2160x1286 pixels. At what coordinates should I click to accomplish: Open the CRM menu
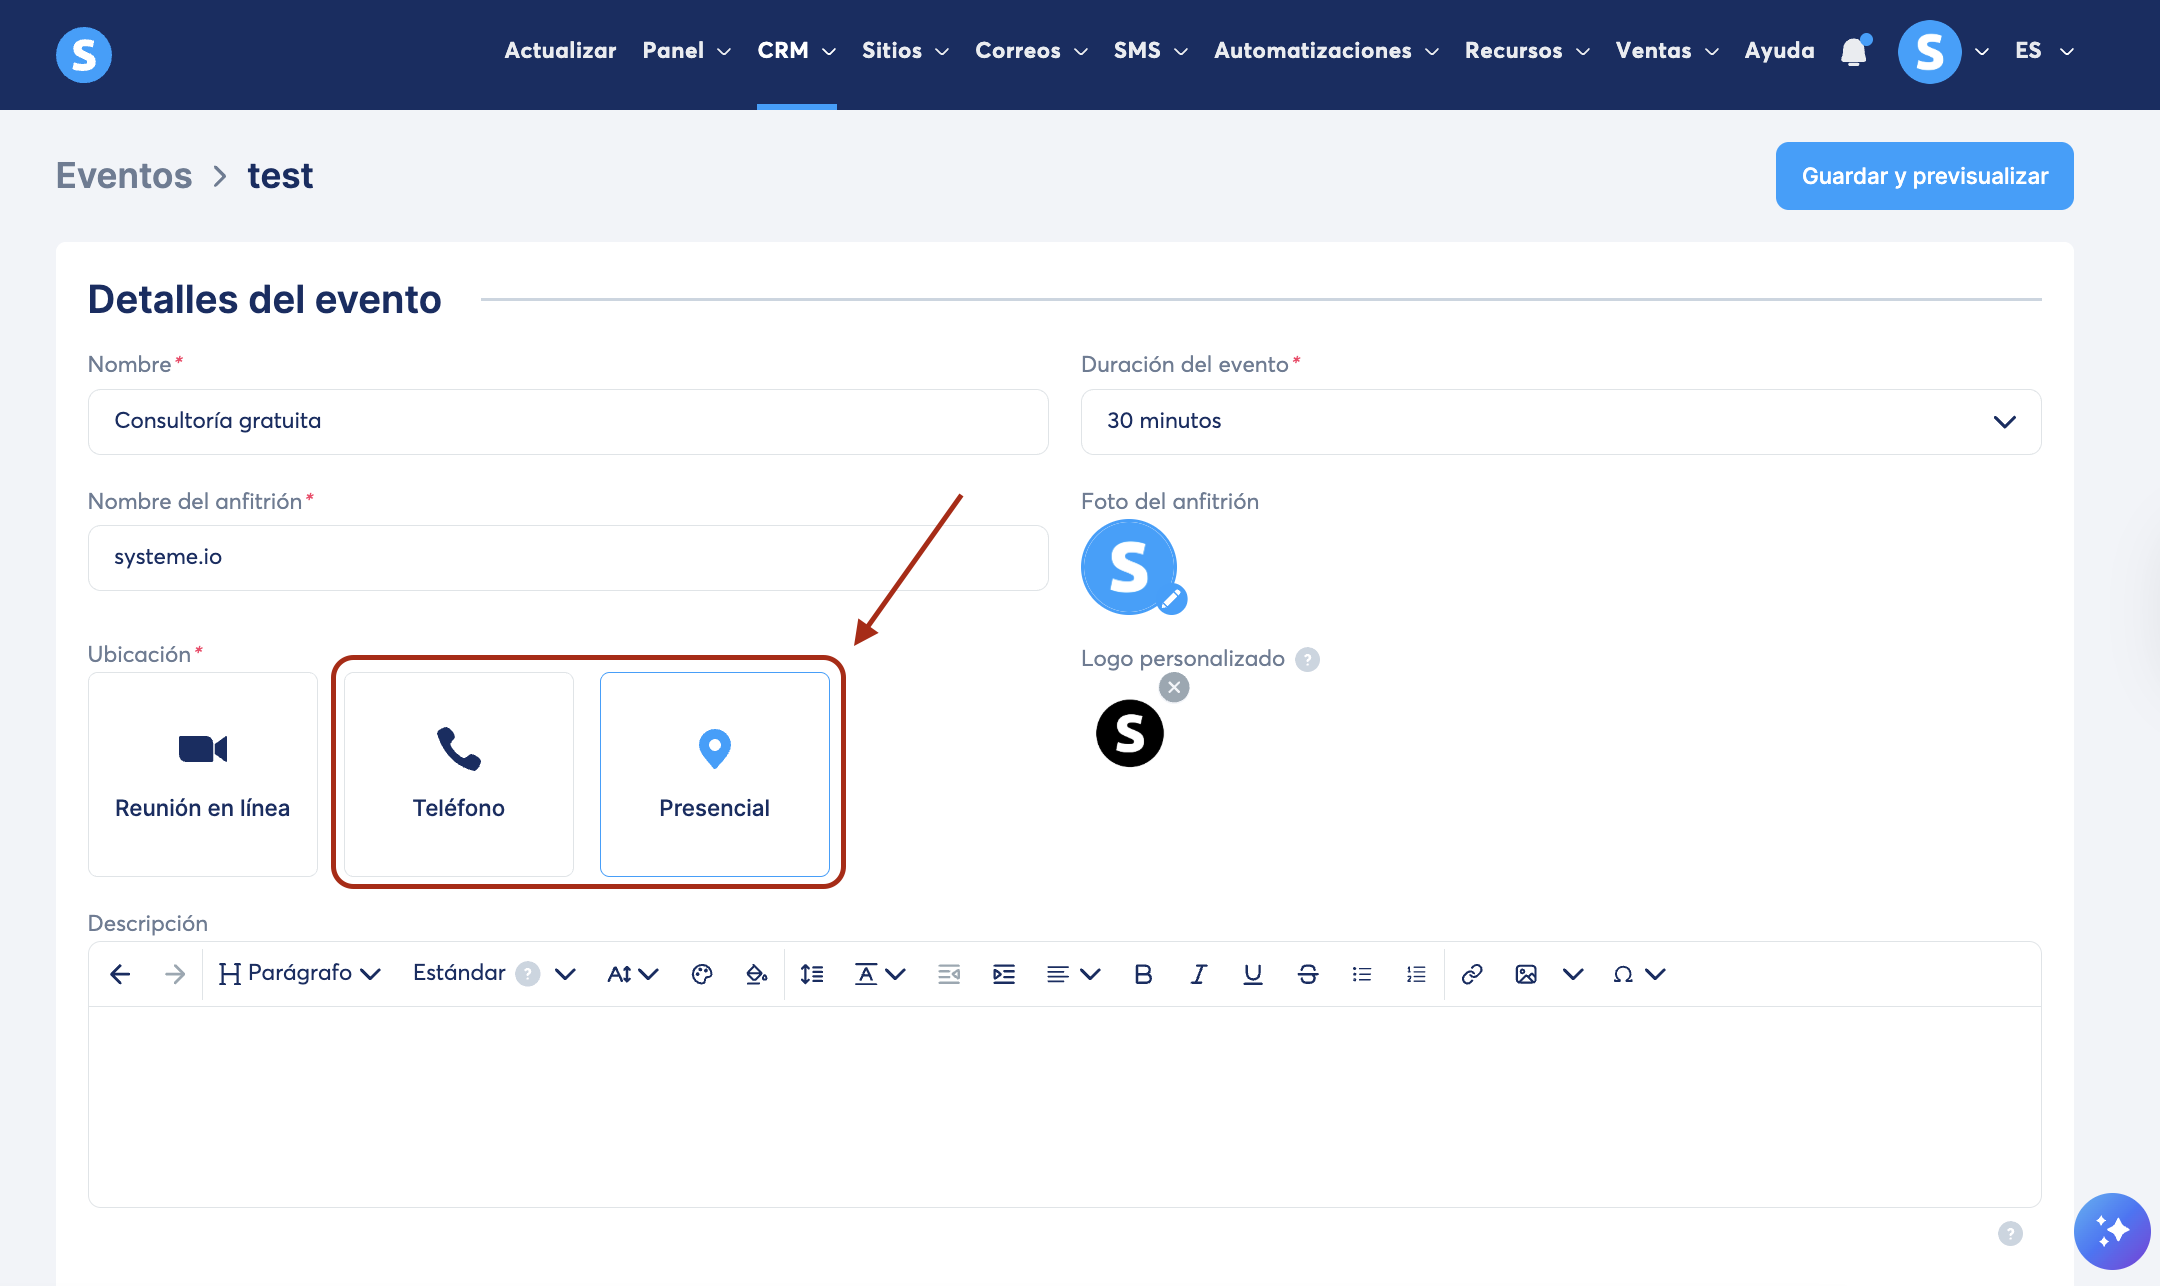(x=796, y=50)
